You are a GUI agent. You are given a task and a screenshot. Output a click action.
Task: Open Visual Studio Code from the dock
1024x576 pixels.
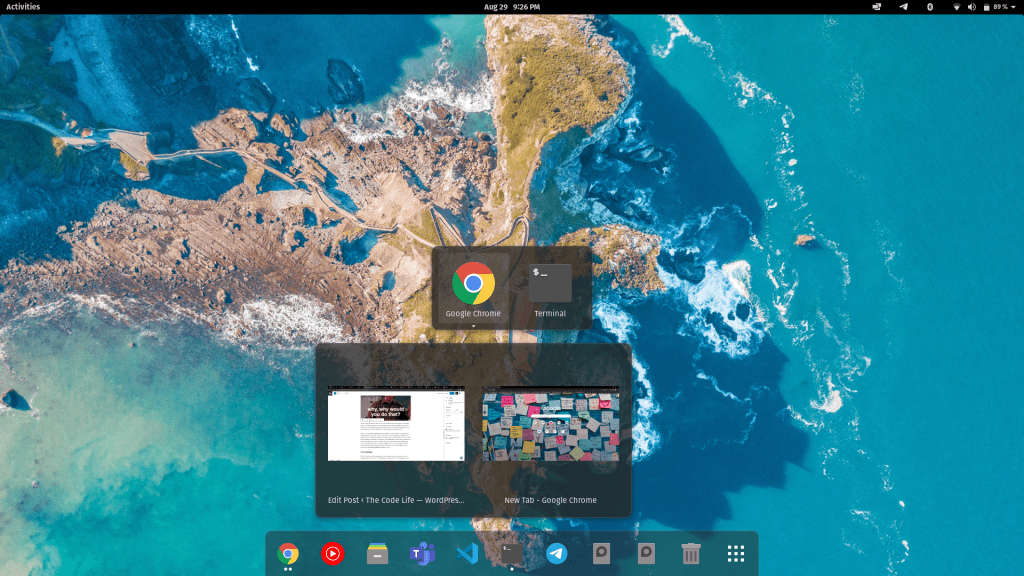coord(467,553)
